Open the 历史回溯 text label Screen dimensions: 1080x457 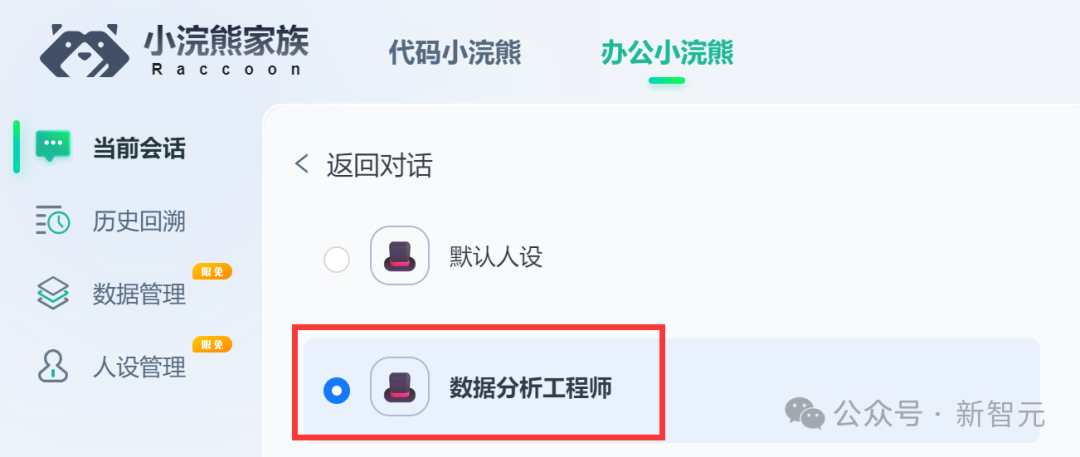coord(139,221)
